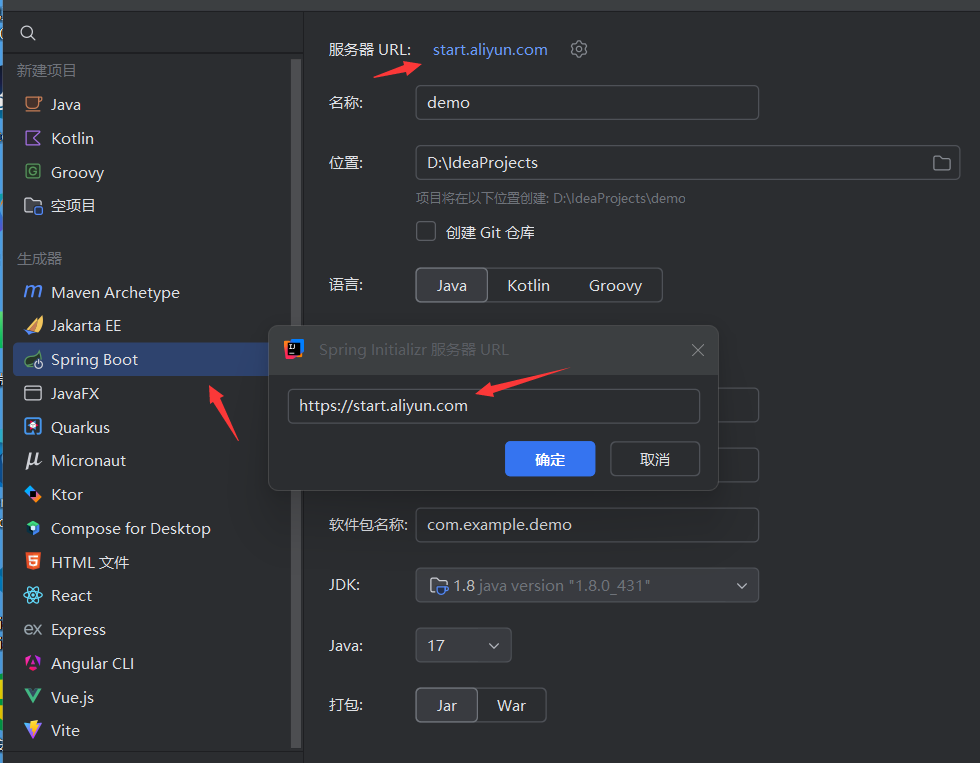The height and width of the screenshot is (763, 980).
Task: Open server URL settings gear
Action: 579,49
